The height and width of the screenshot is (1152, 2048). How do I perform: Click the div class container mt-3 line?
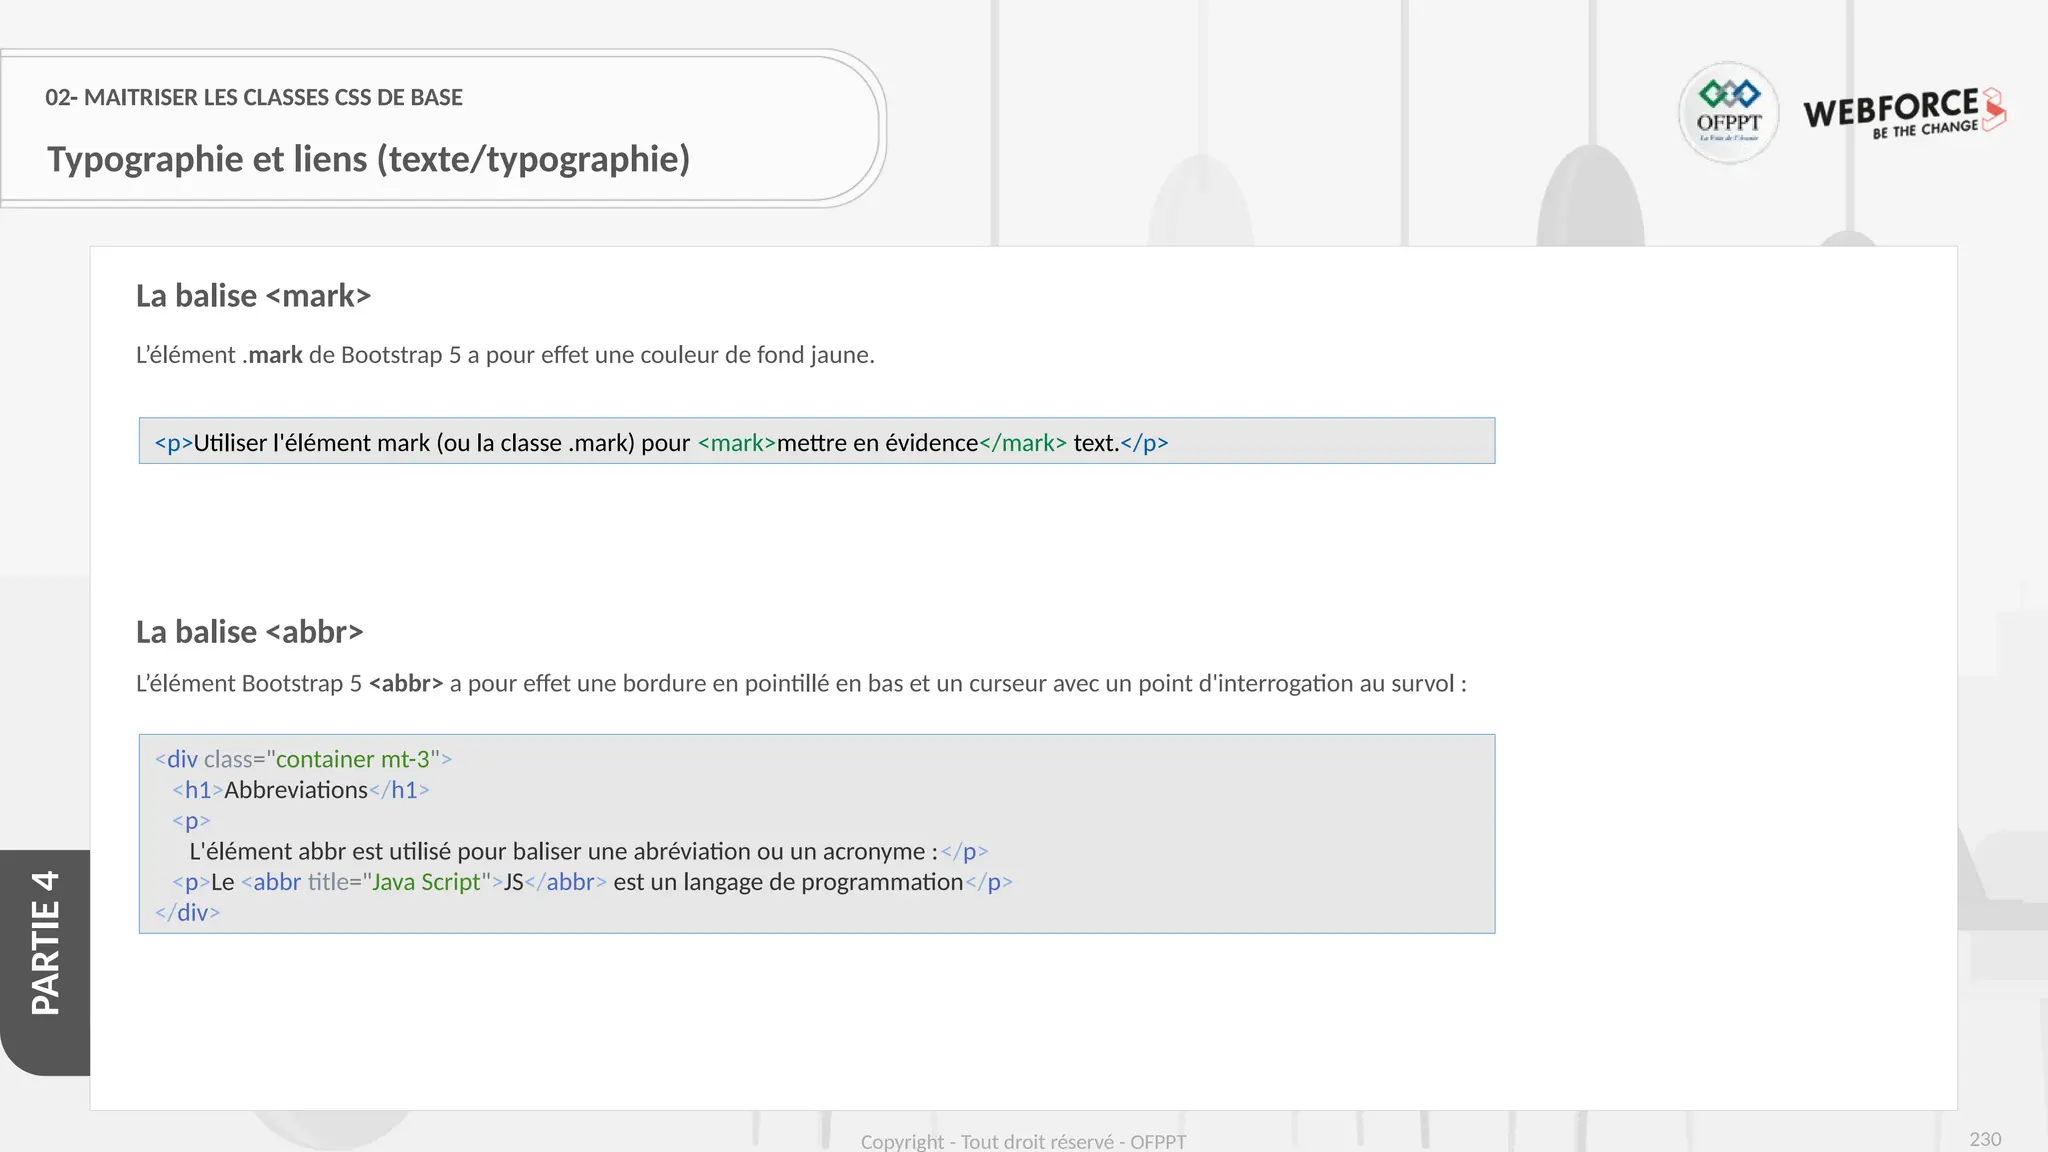pos(303,760)
